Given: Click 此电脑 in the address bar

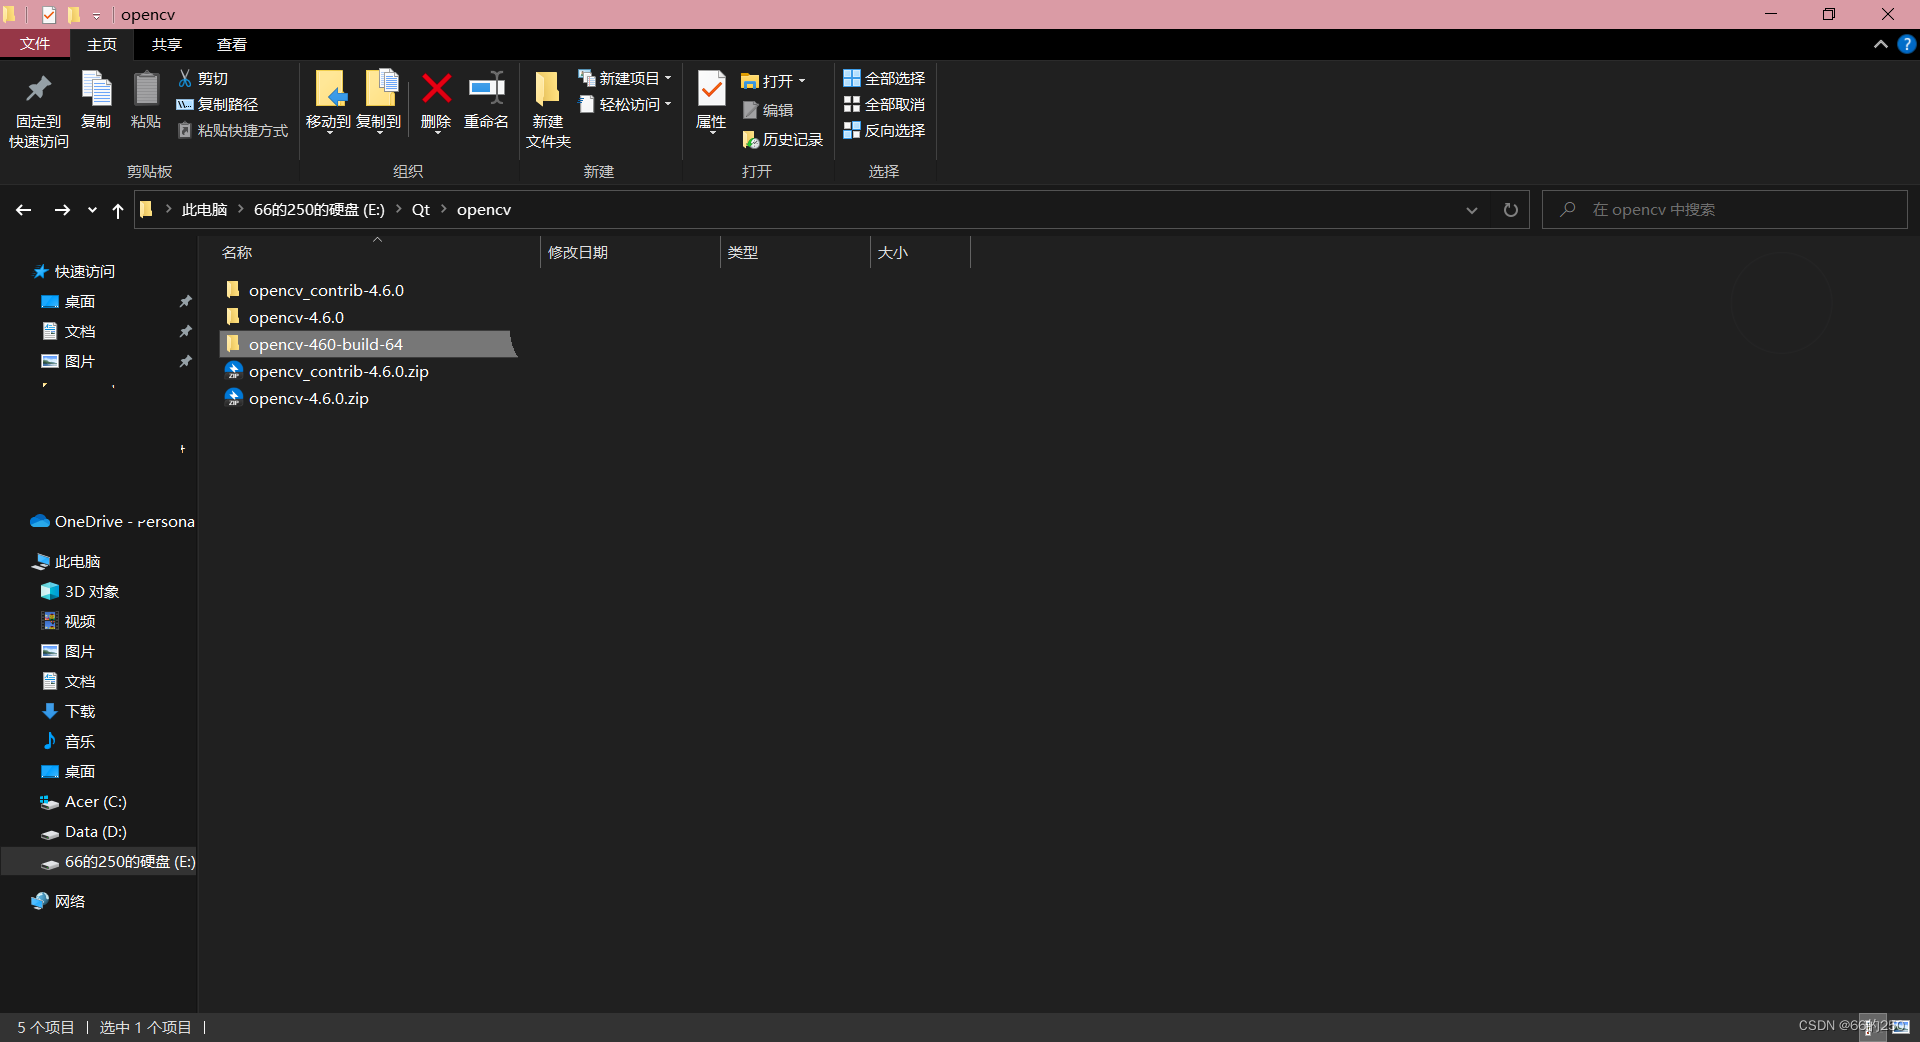Looking at the screenshot, I should [x=205, y=209].
